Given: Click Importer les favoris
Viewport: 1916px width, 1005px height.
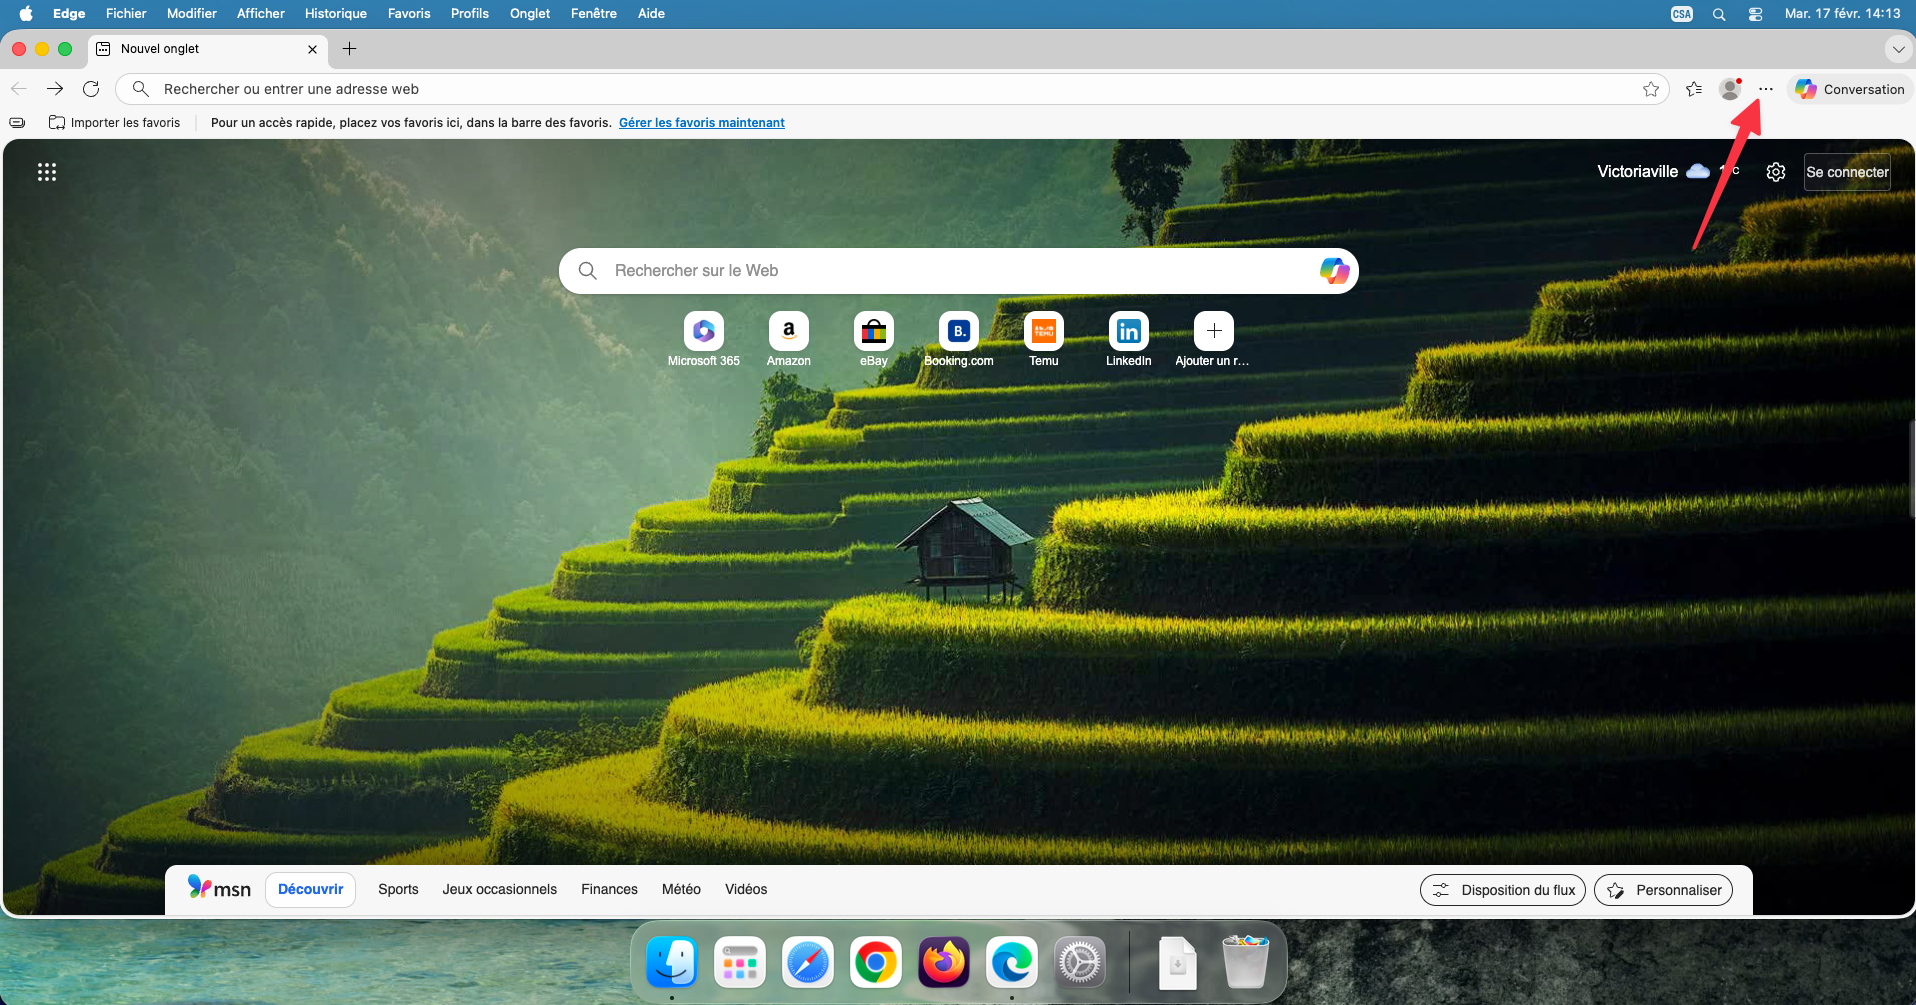Looking at the screenshot, I should (x=114, y=123).
